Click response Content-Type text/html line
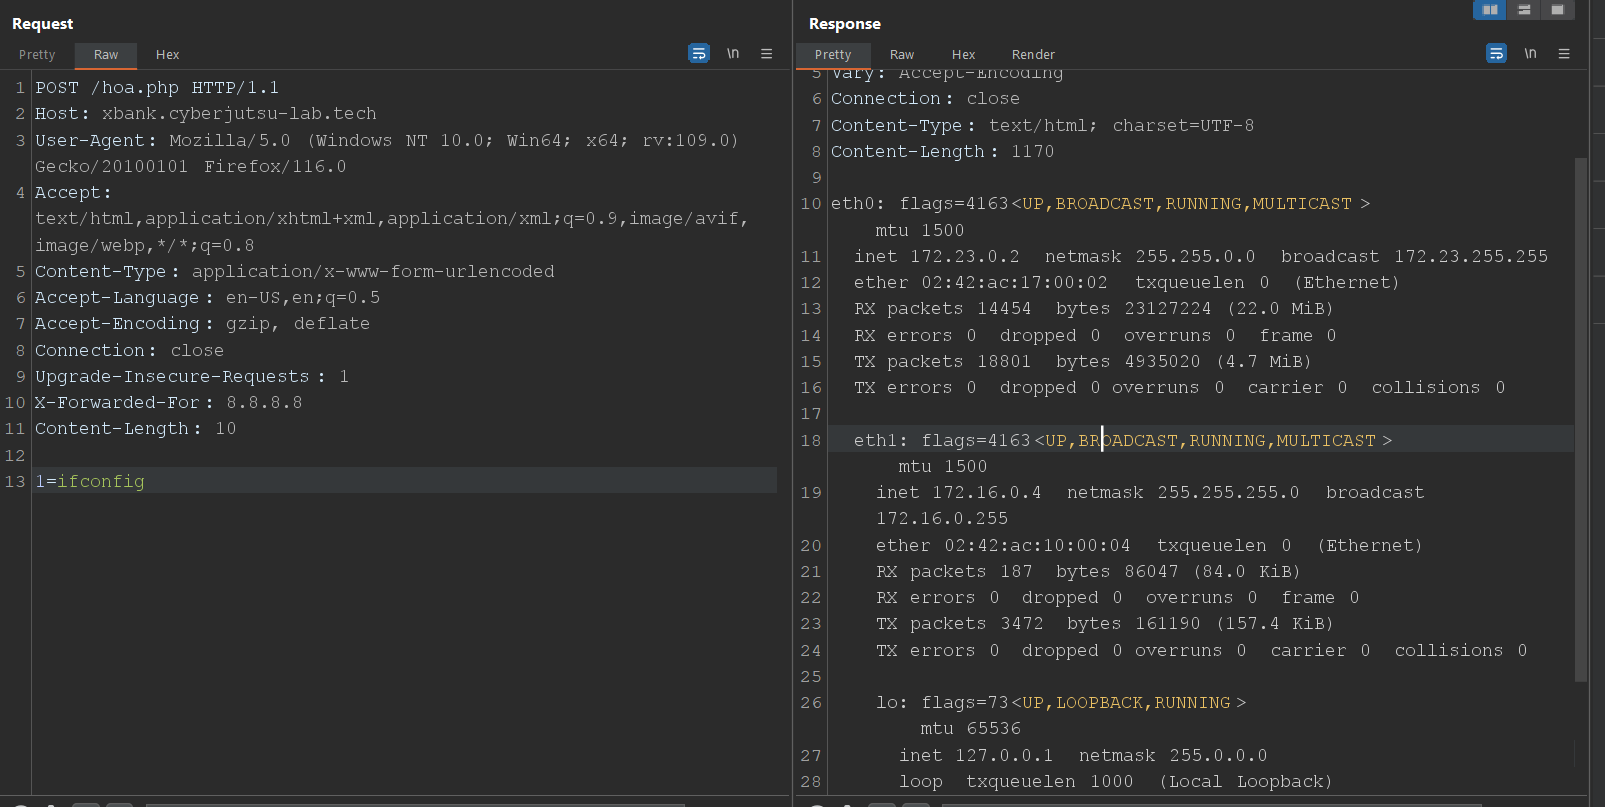Viewport: 1605px width, 807px height. [x=1042, y=125]
